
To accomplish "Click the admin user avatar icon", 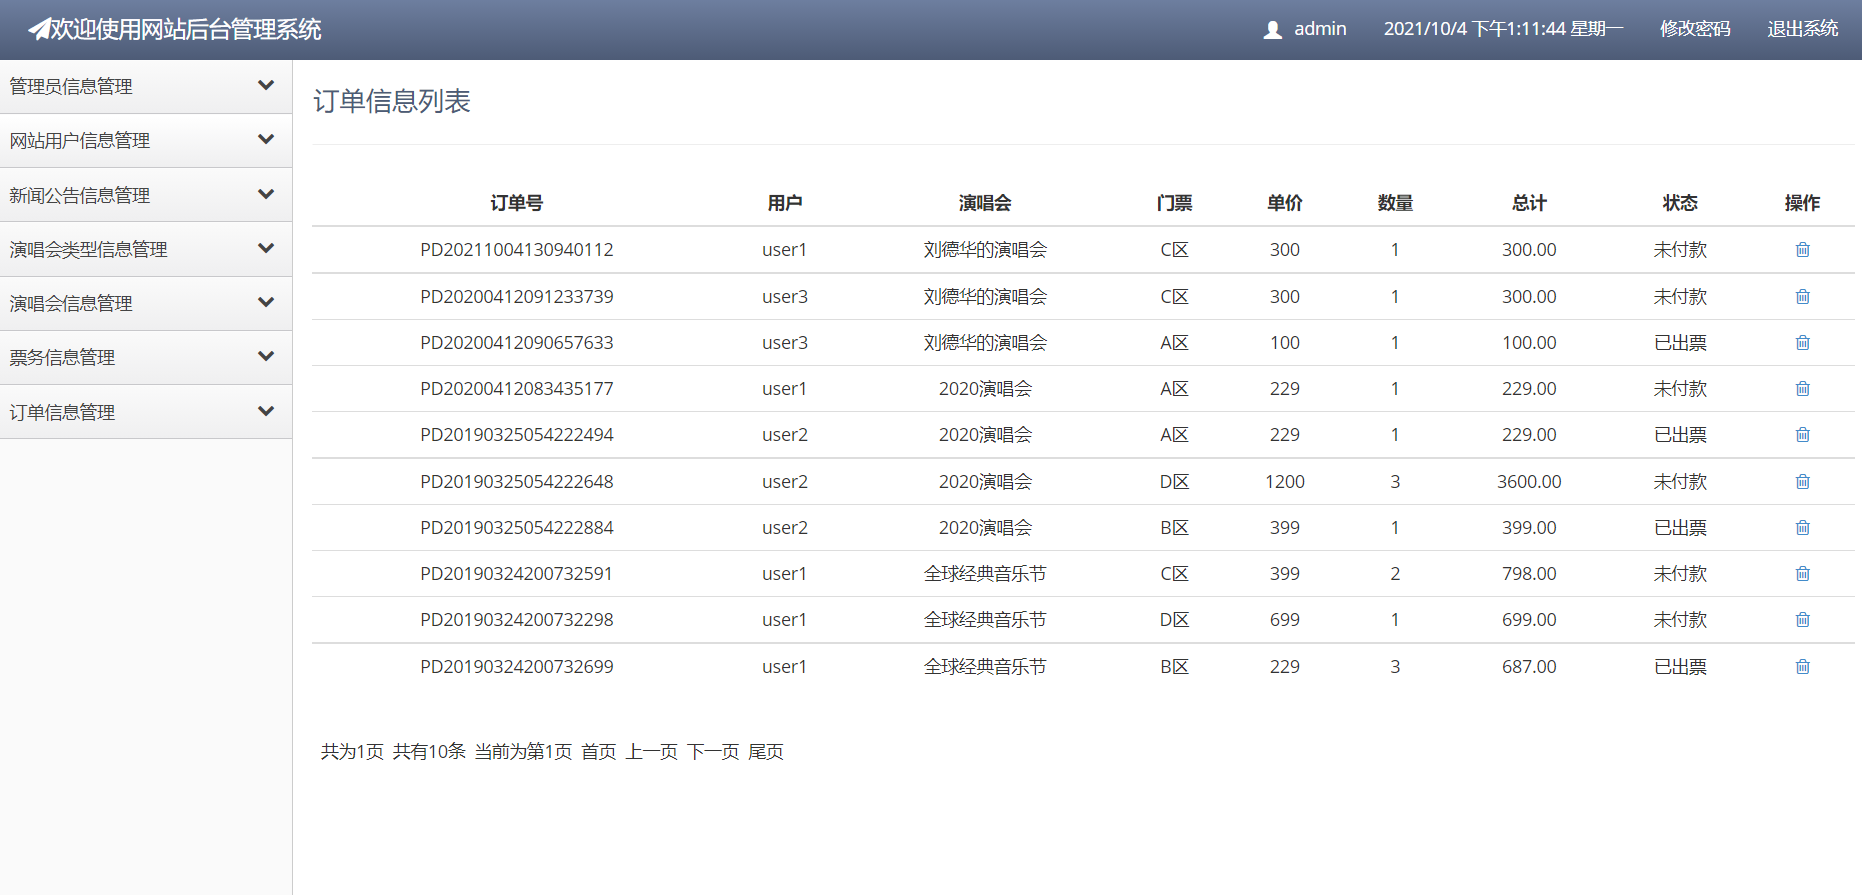I will 1272,30.
